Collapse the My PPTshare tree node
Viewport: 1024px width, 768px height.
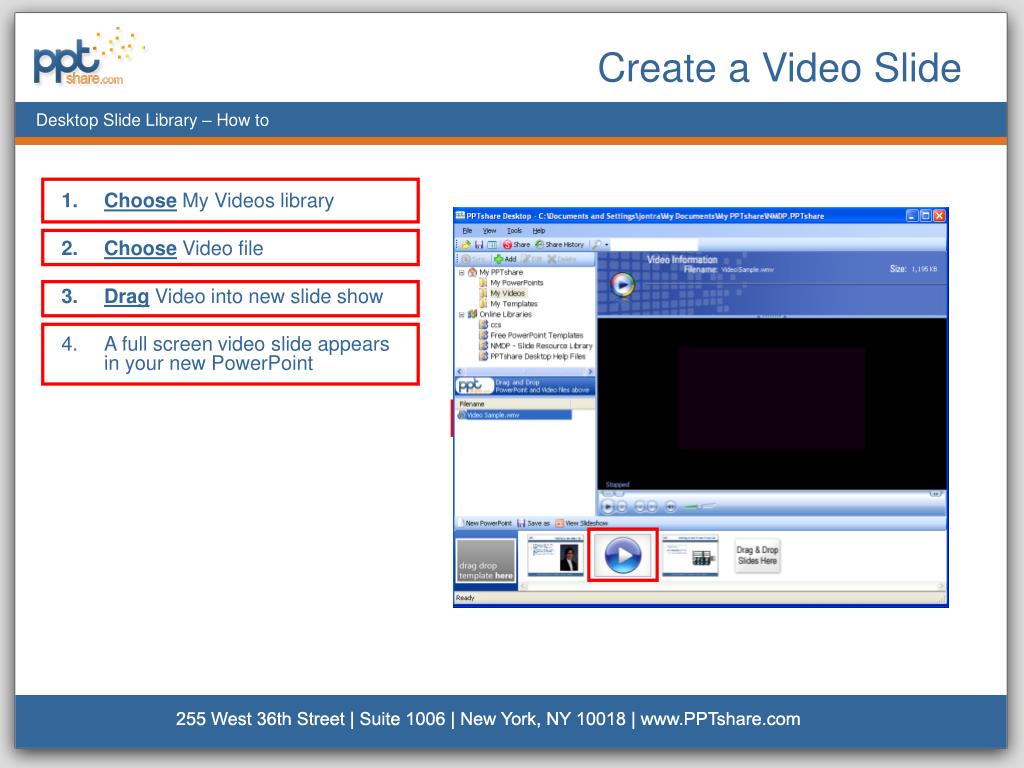click(461, 272)
